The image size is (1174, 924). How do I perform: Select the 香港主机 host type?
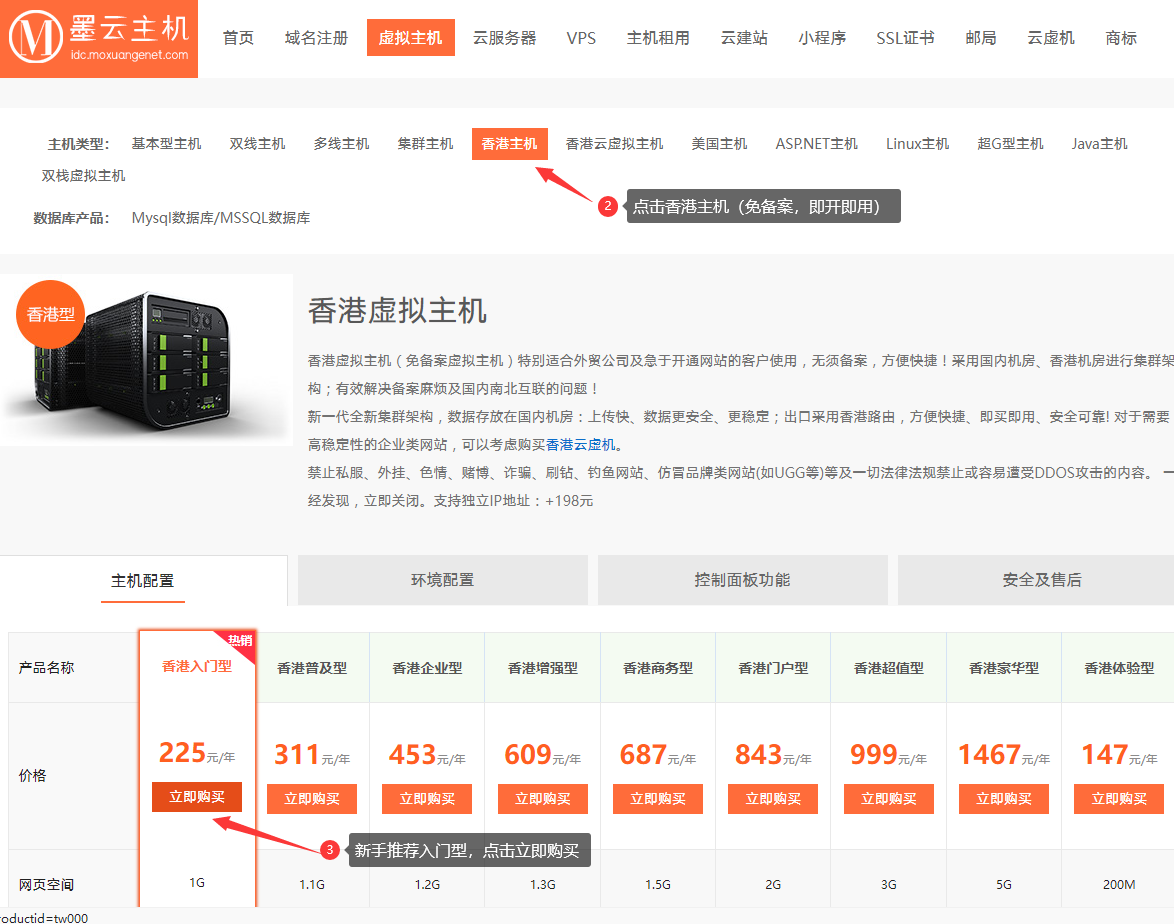[x=509, y=144]
